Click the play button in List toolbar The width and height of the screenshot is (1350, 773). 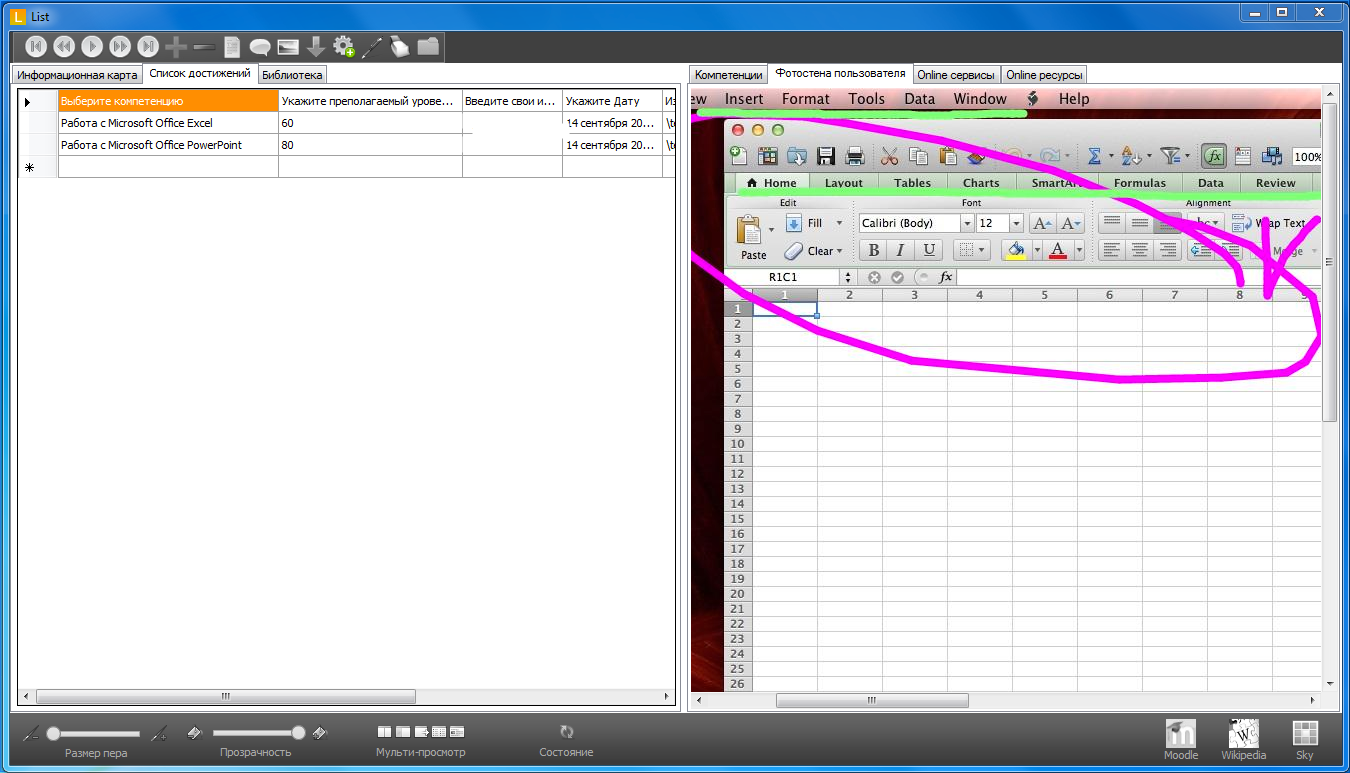click(x=92, y=46)
